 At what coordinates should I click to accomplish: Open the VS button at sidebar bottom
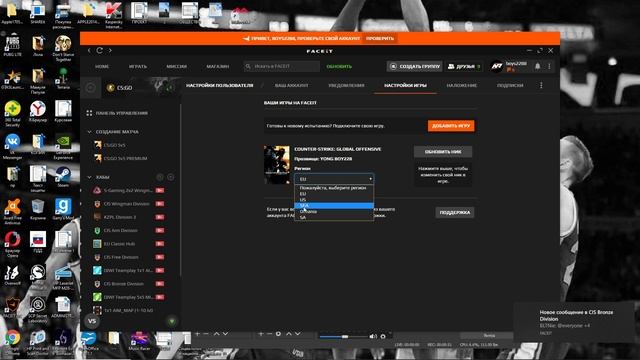coord(92,321)
